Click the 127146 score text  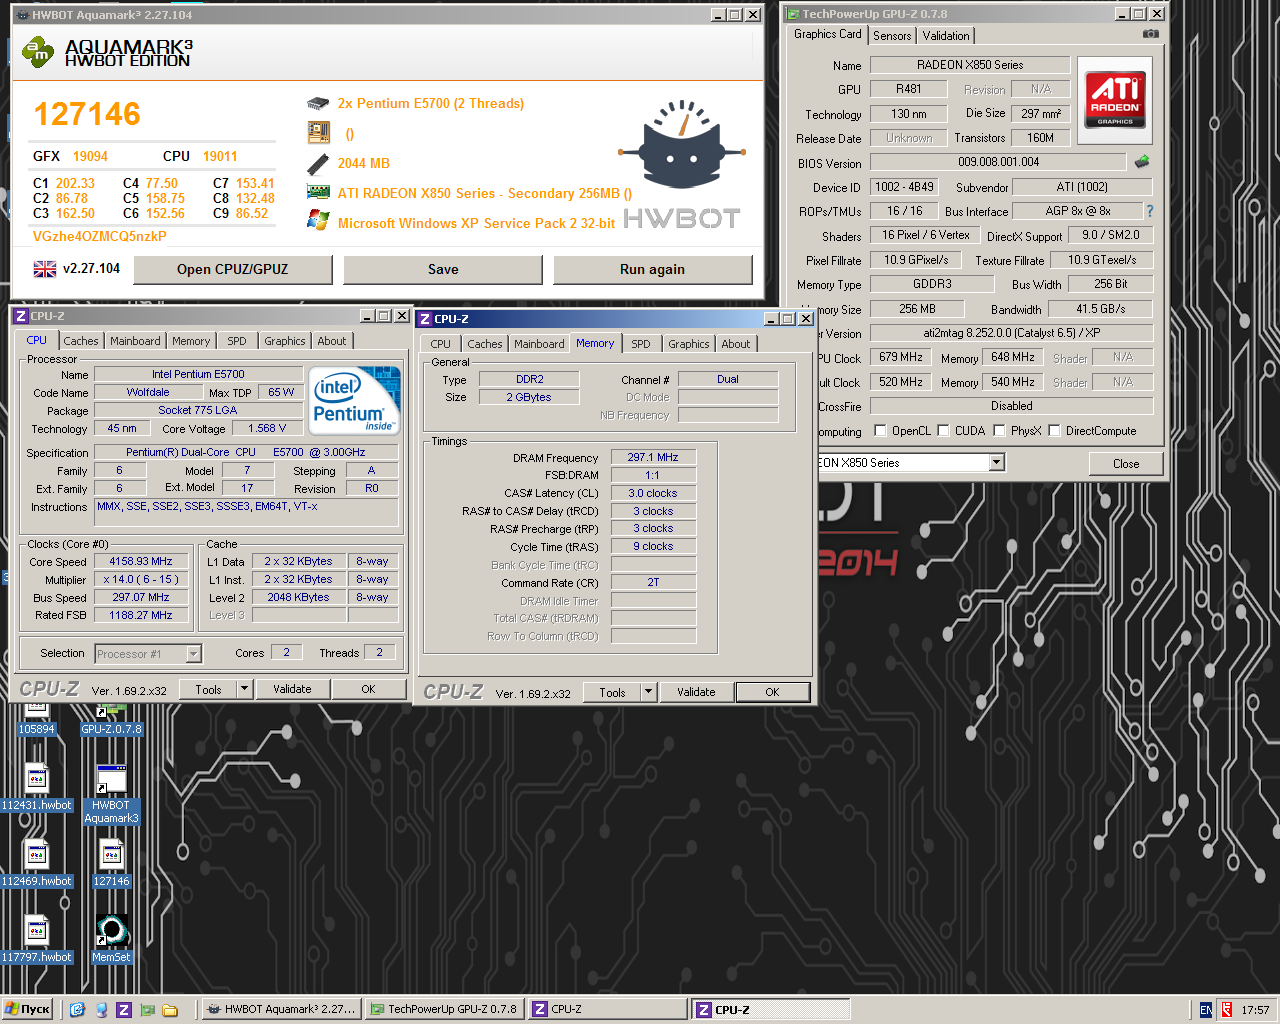(87, 114)
